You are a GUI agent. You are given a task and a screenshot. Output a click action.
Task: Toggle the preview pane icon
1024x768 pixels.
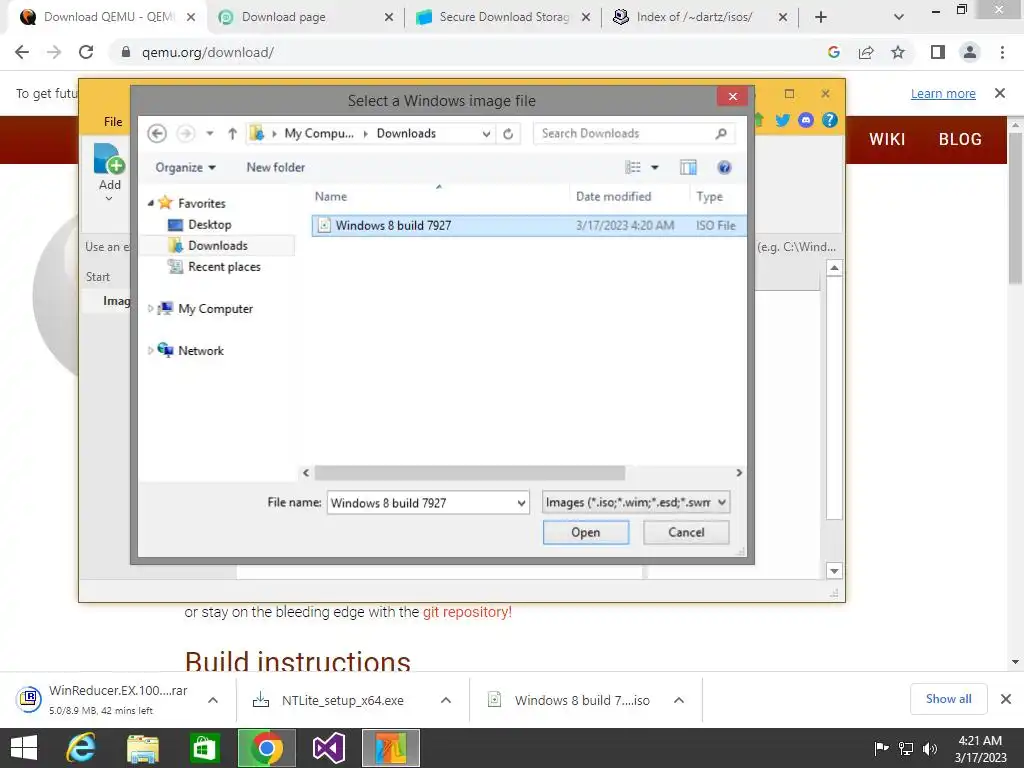click(688, 168)
